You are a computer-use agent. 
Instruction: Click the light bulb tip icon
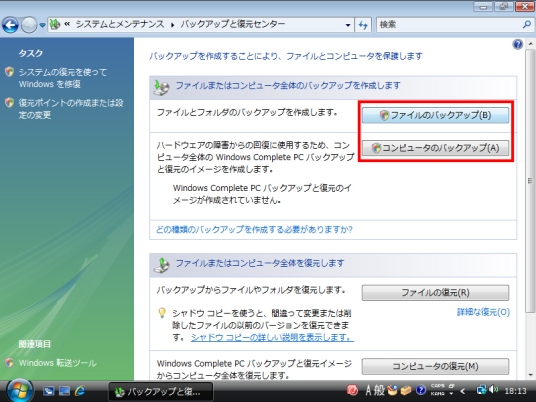pos(162,313)
